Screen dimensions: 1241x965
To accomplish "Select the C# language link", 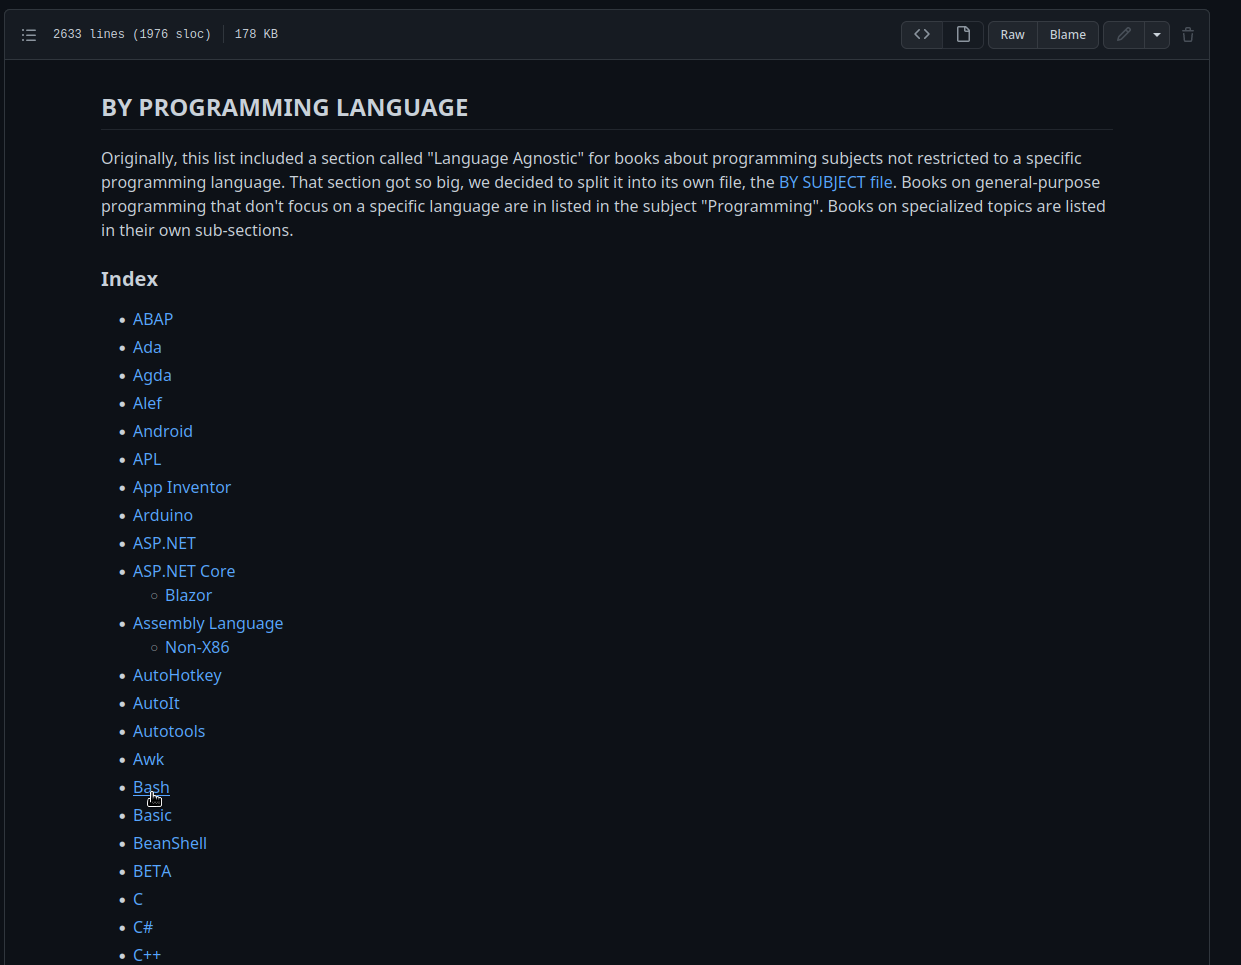I will (x=143, y=927).
